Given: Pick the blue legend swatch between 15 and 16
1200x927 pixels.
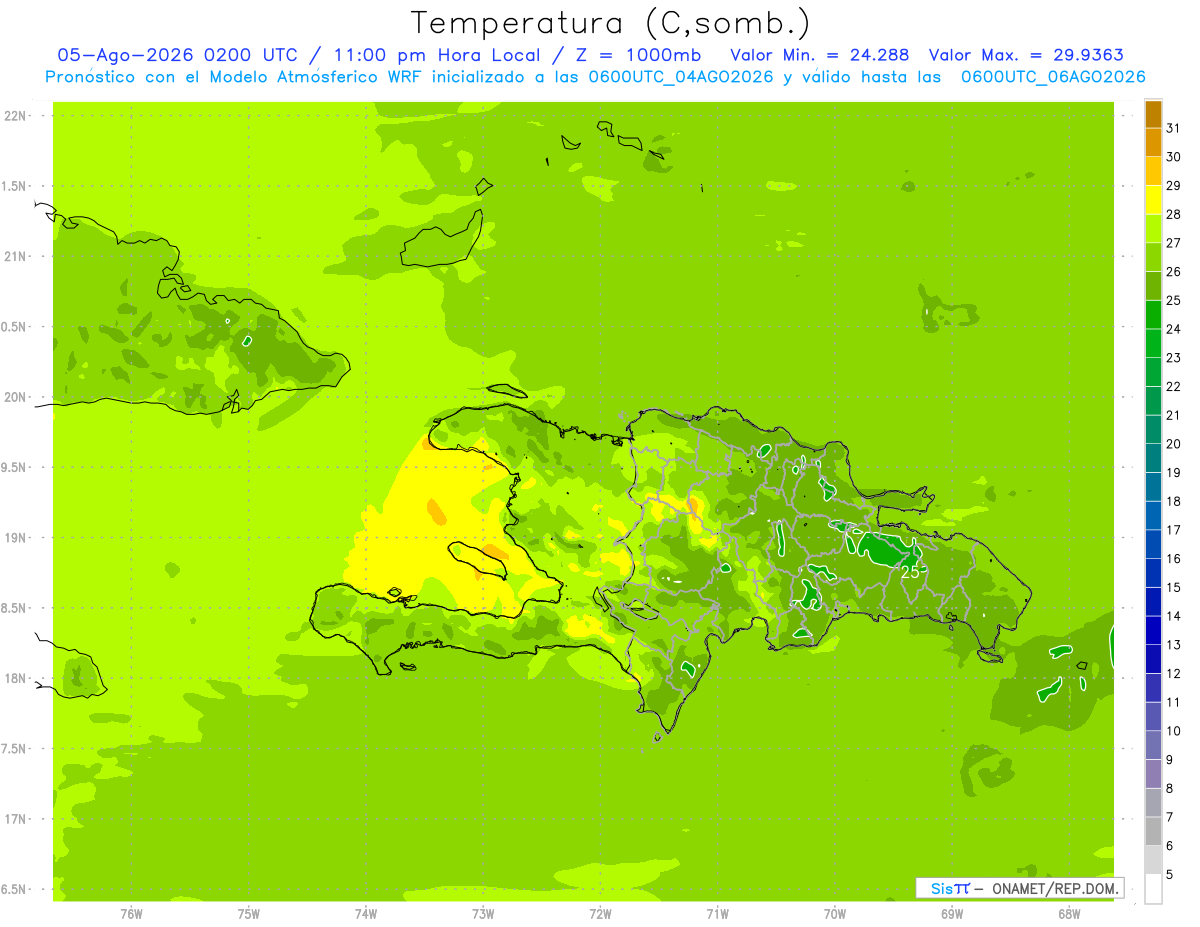Looking at the screenshot, I should (x=1153, y=573).
